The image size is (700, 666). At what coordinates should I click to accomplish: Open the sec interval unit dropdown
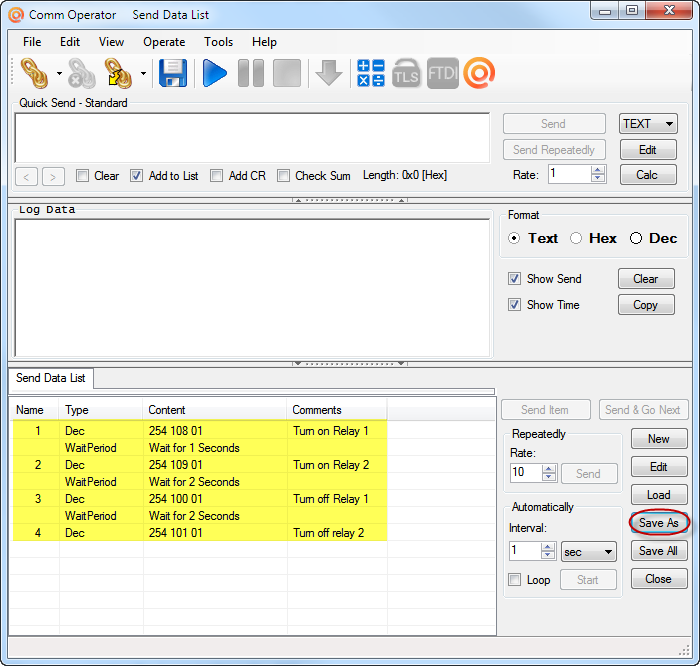(x=588, y=552)
